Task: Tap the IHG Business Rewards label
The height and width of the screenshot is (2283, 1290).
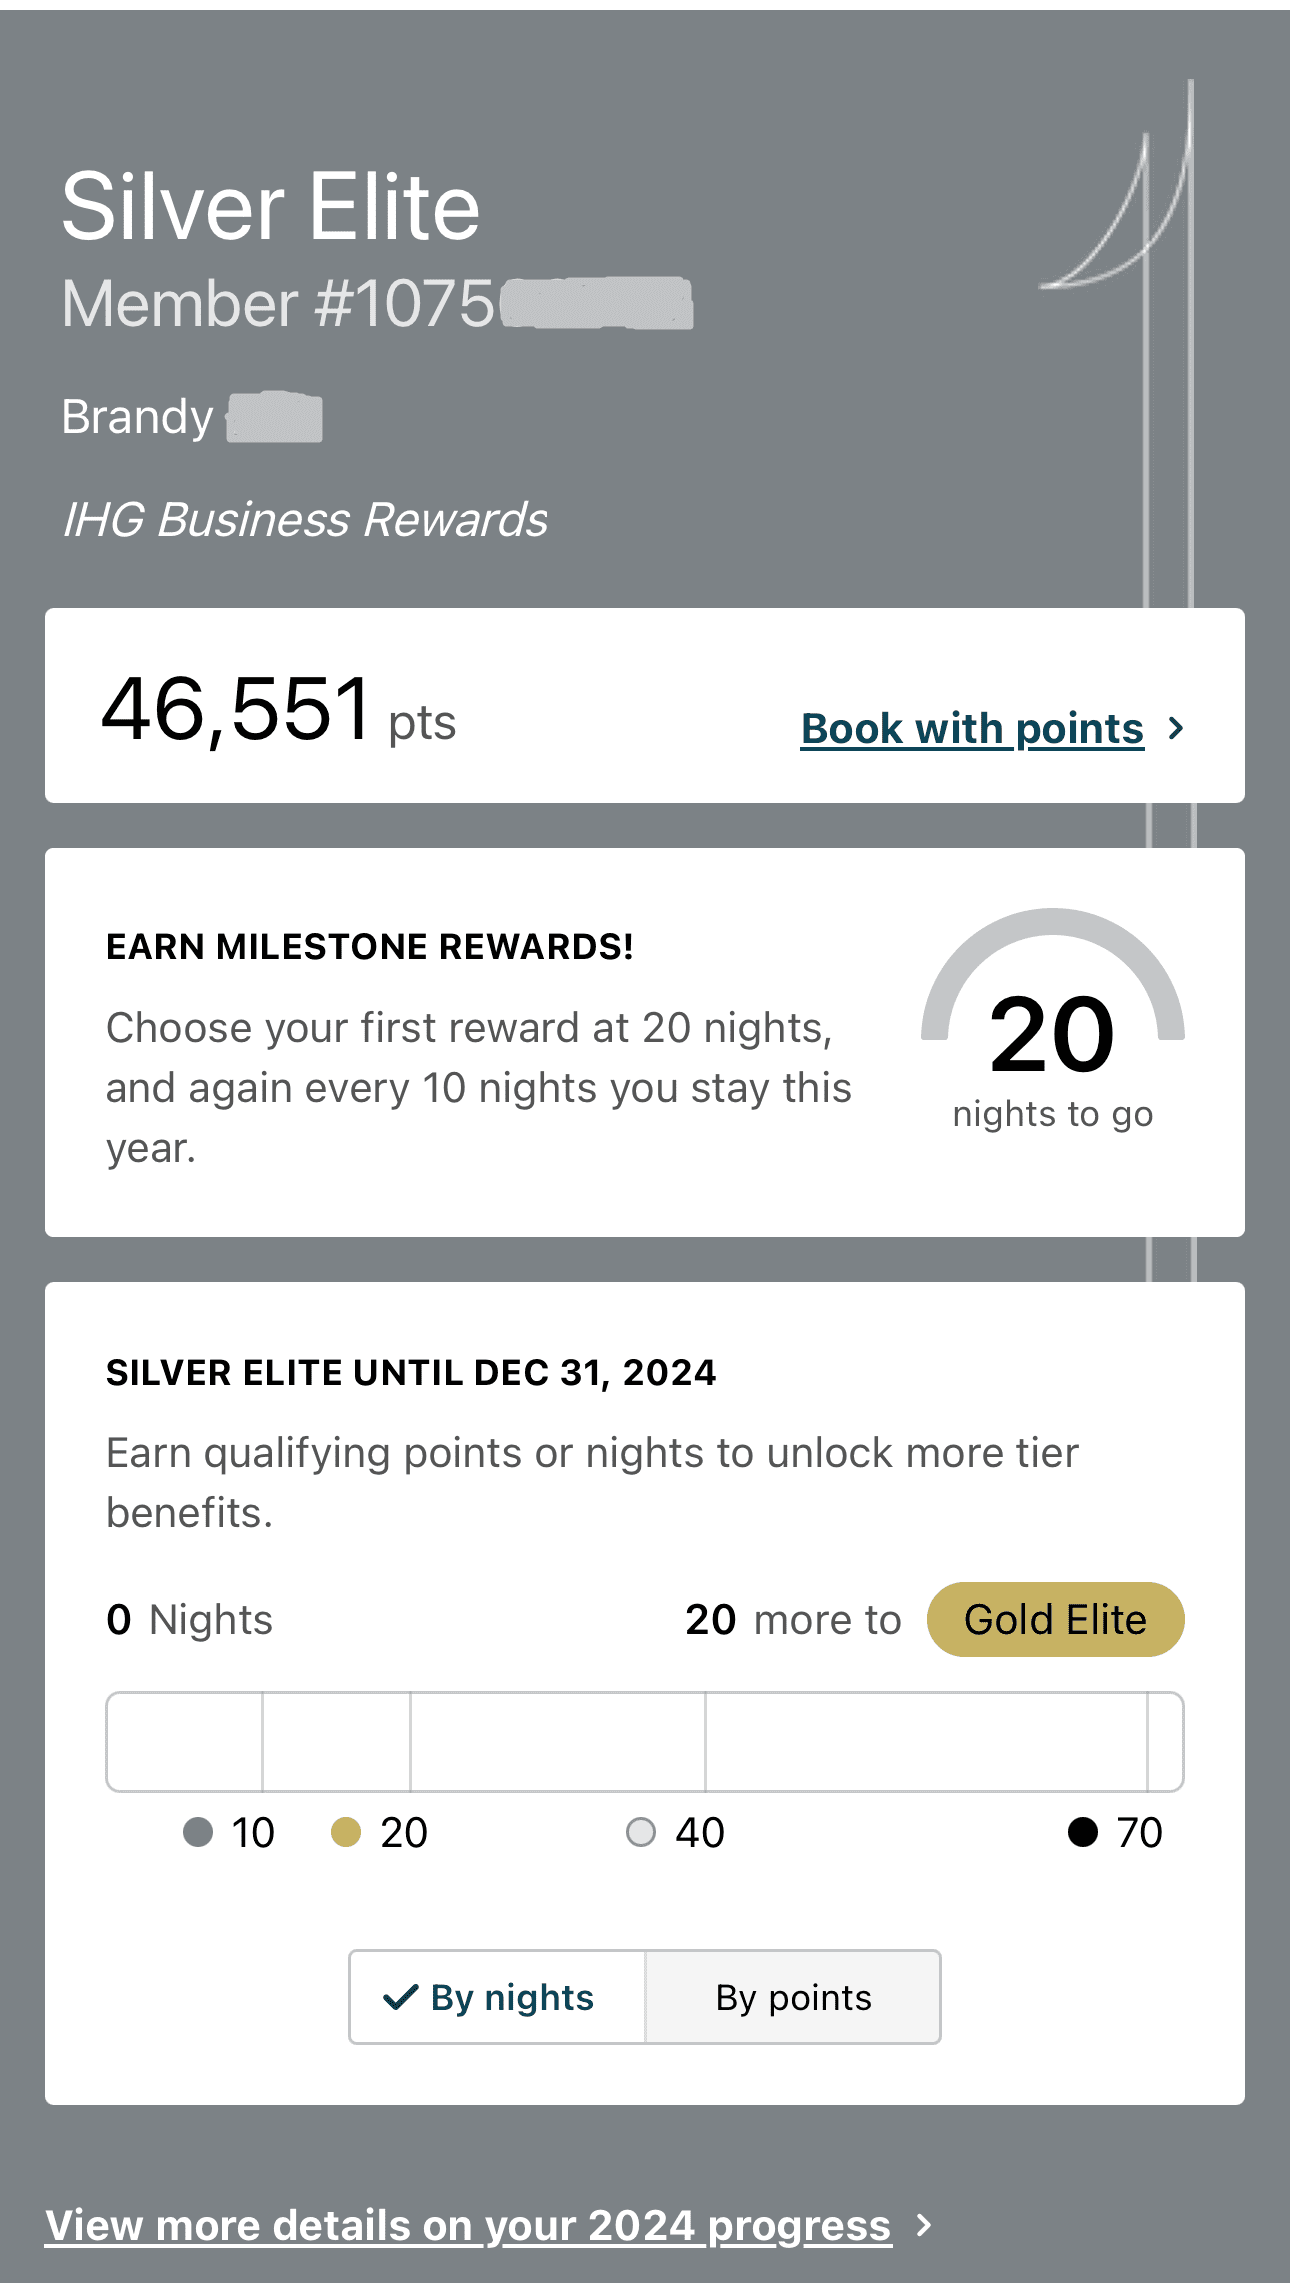Action: 305,519
